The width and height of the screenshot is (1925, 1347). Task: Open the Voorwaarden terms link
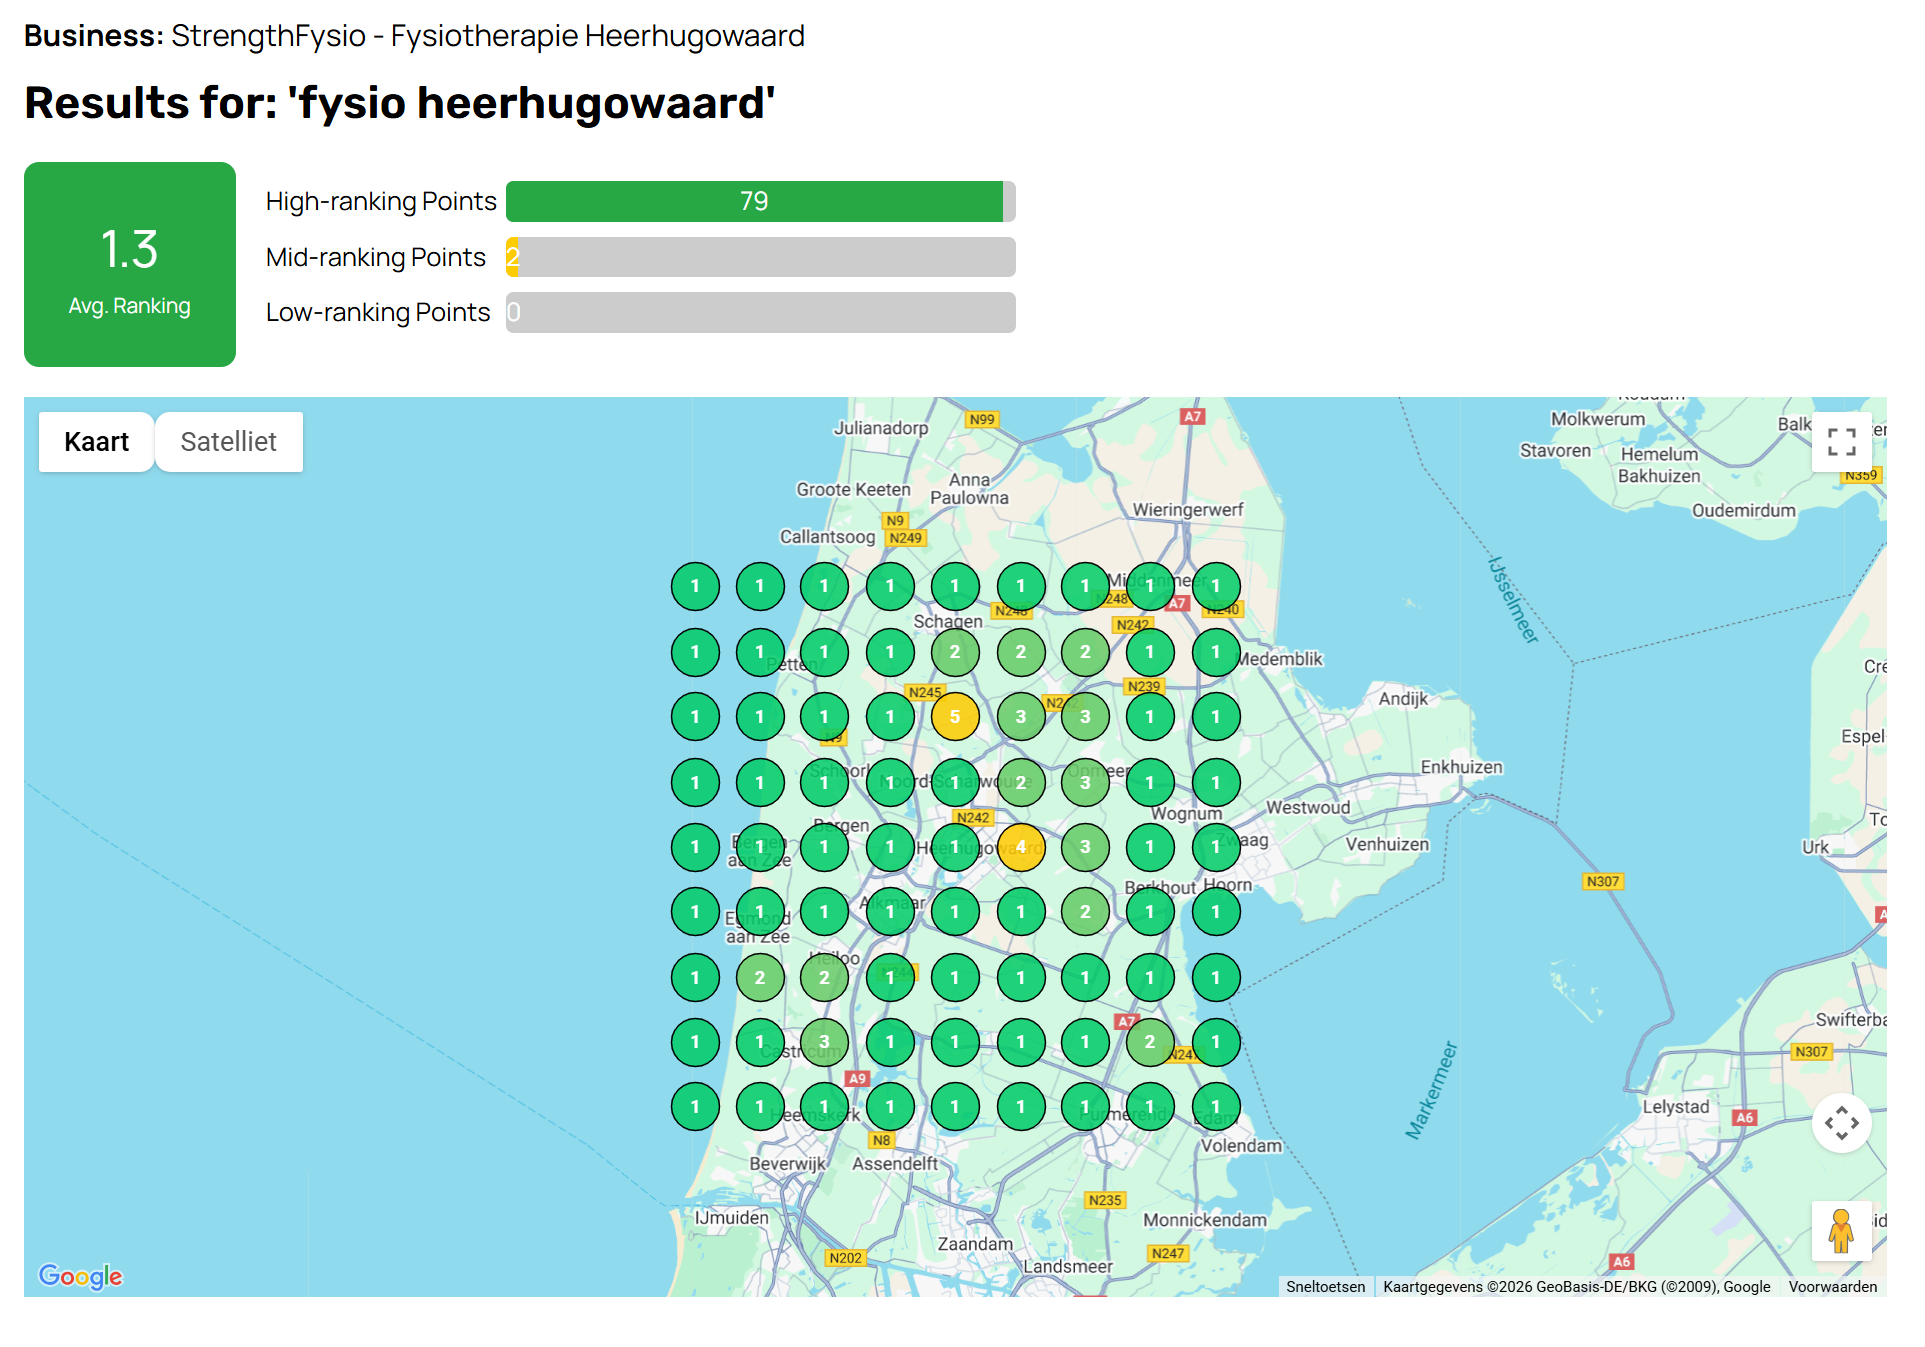point(1832,1287)
